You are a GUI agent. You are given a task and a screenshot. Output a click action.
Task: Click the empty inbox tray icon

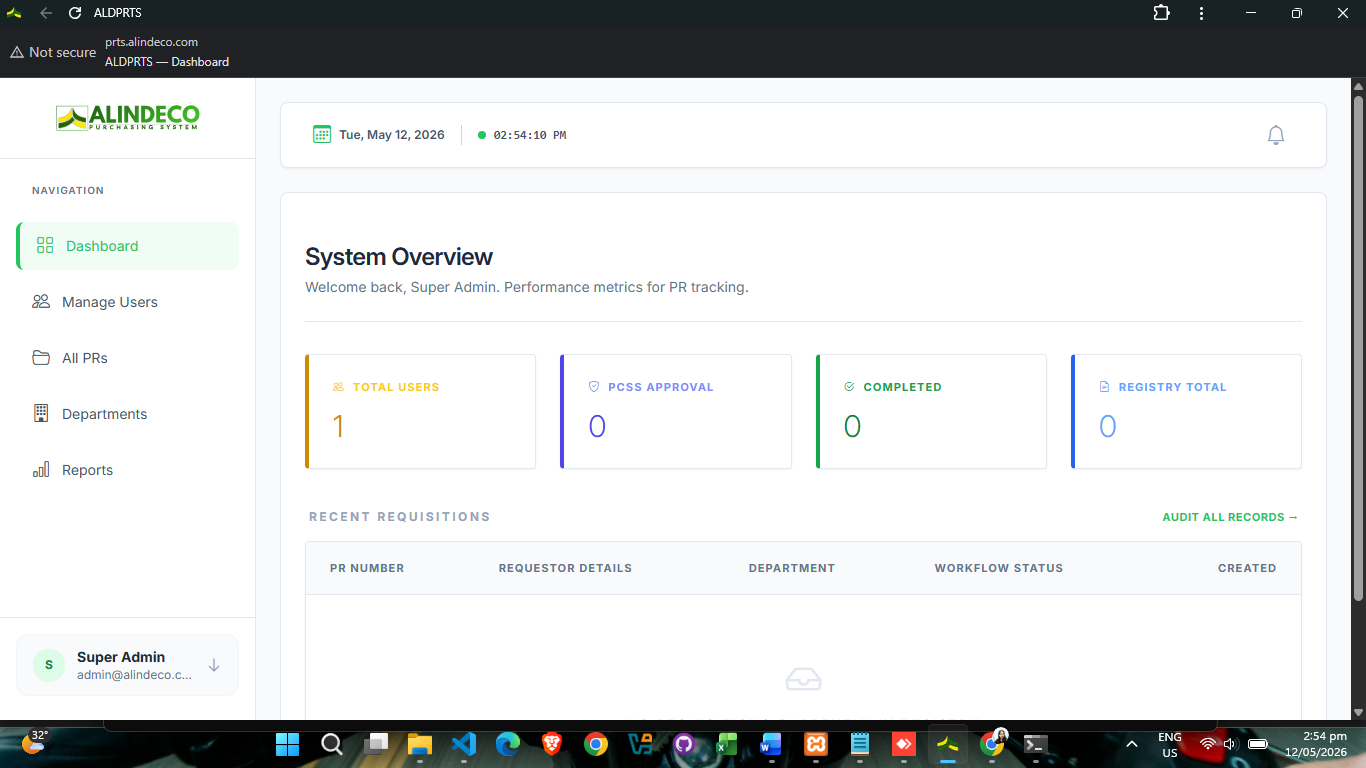(803, 679)
